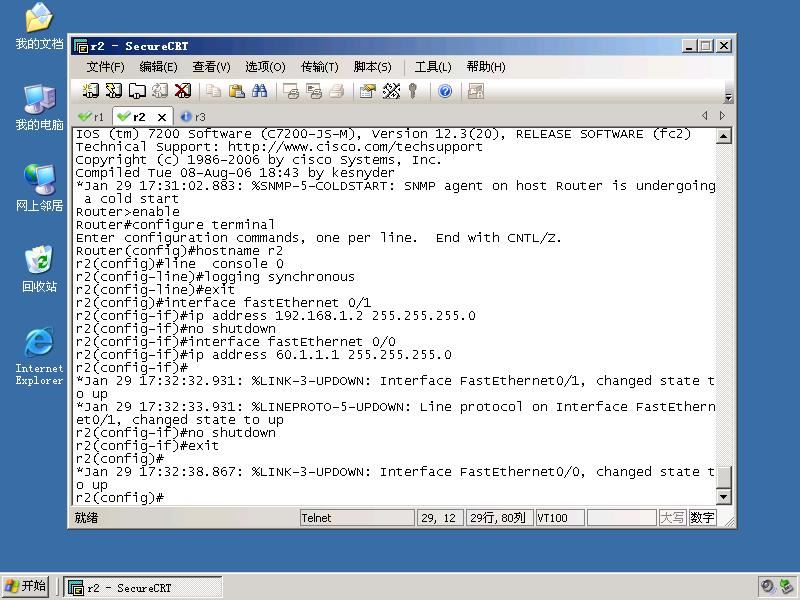
Task: Click the Disconnect red X icon
Action: (x=183, y=91)
